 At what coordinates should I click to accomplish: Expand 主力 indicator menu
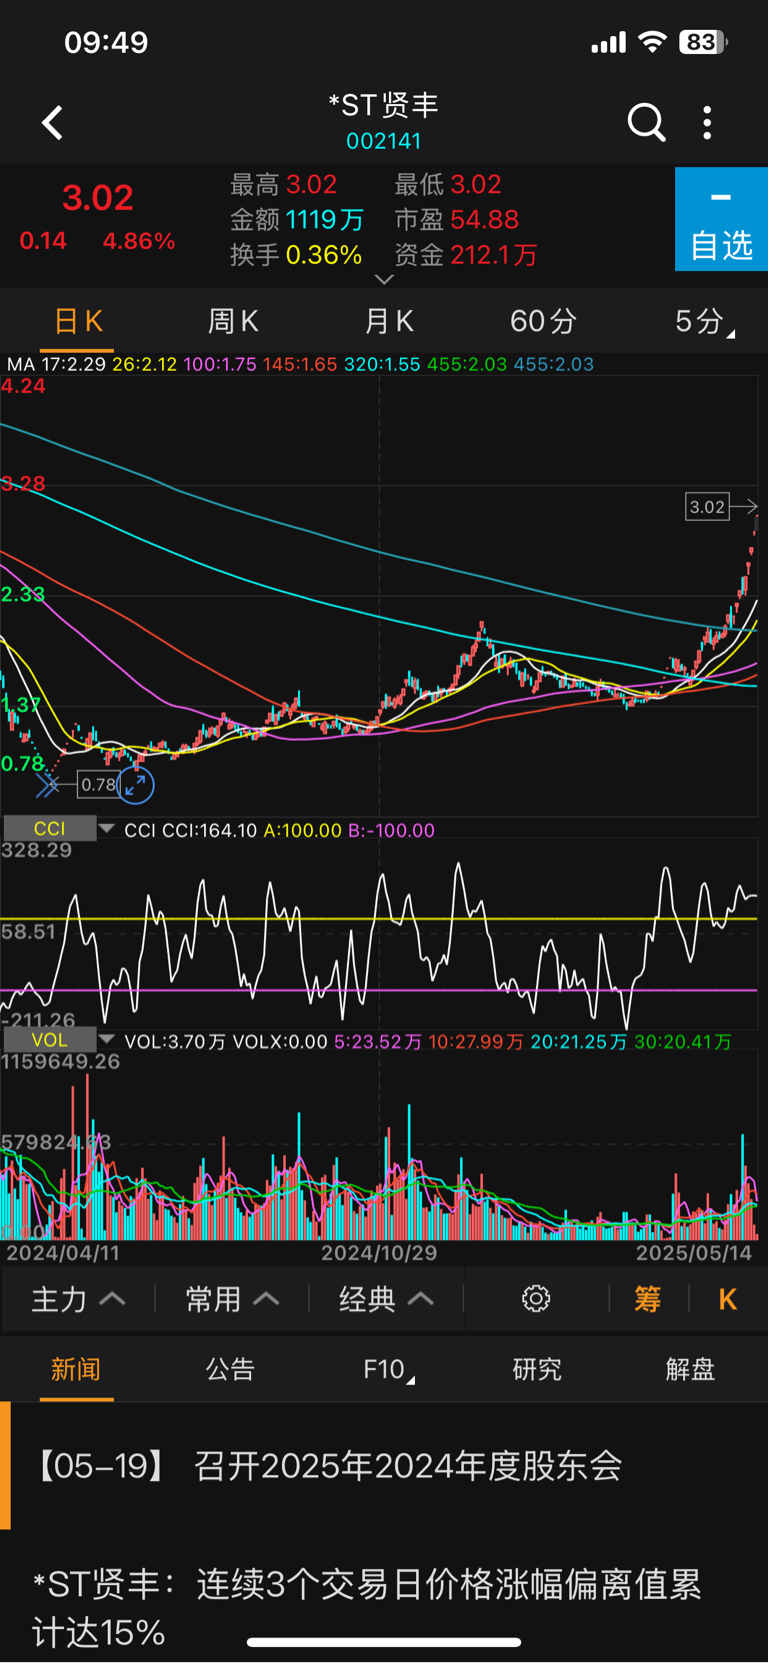(78, 1299)
